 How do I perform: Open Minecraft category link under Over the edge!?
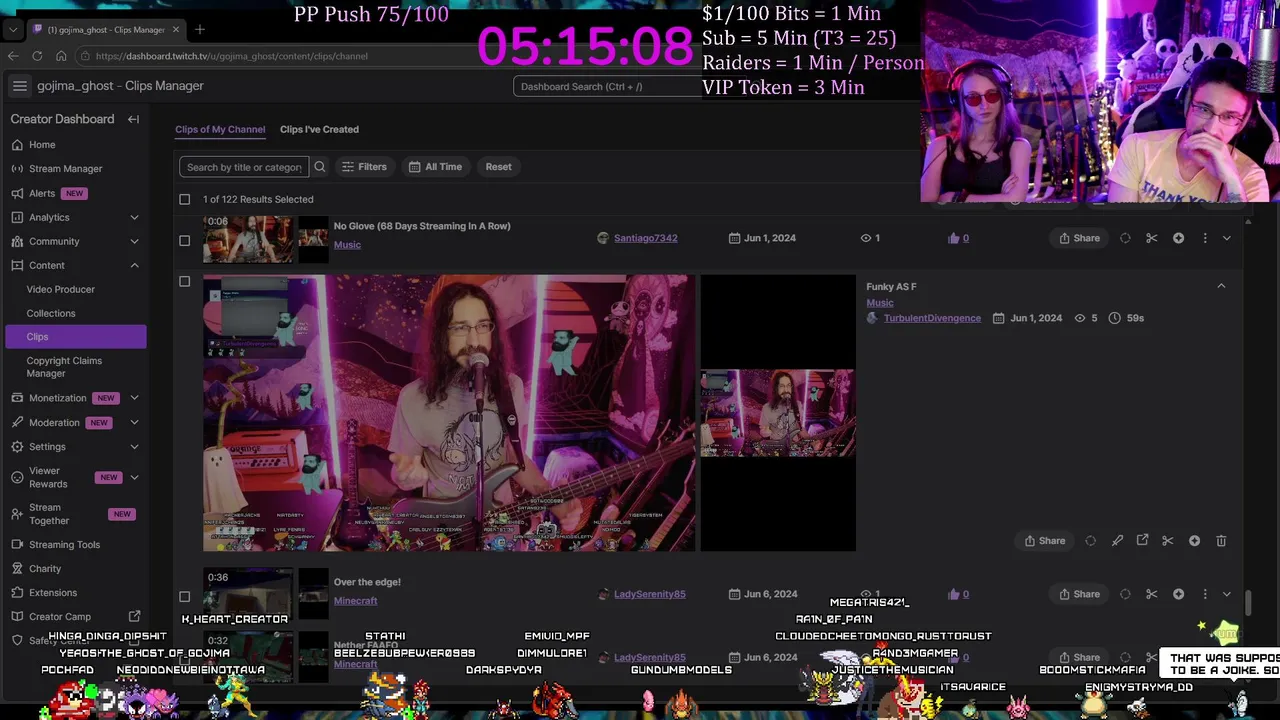point(355,601)
